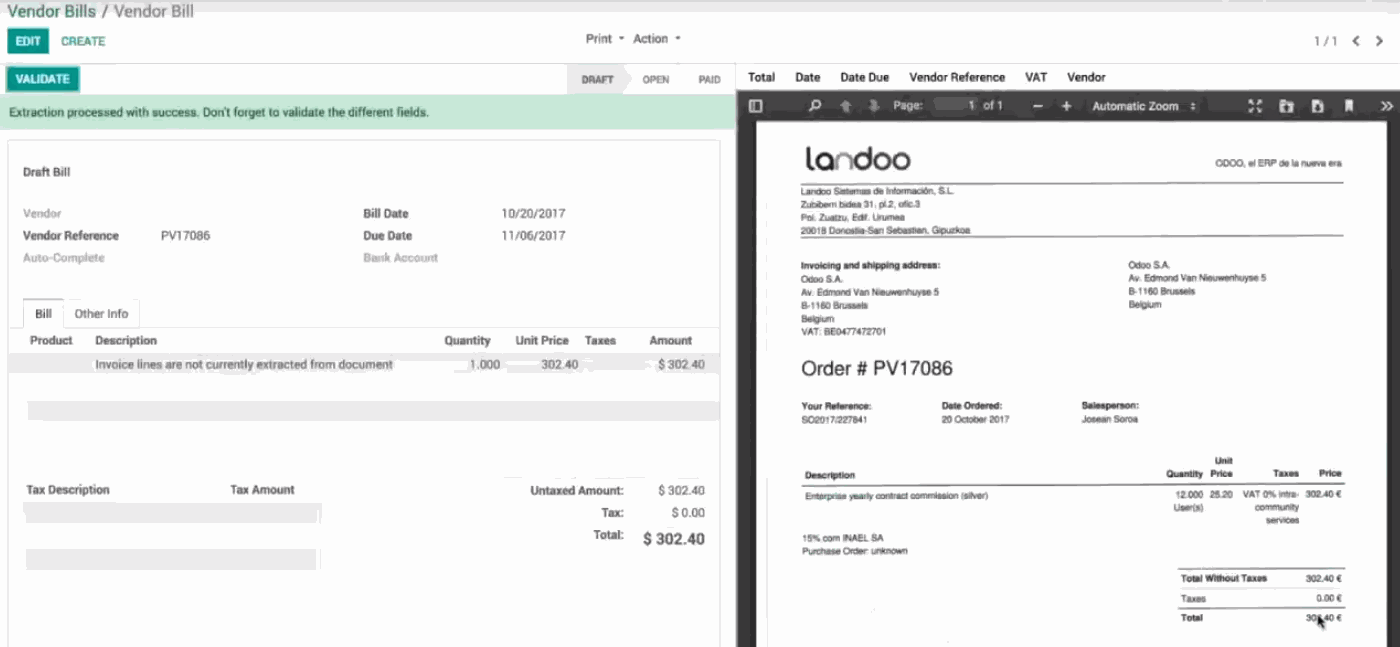Click the PDF page number field
Viewport: 1400px width, 647px height.
956,105
